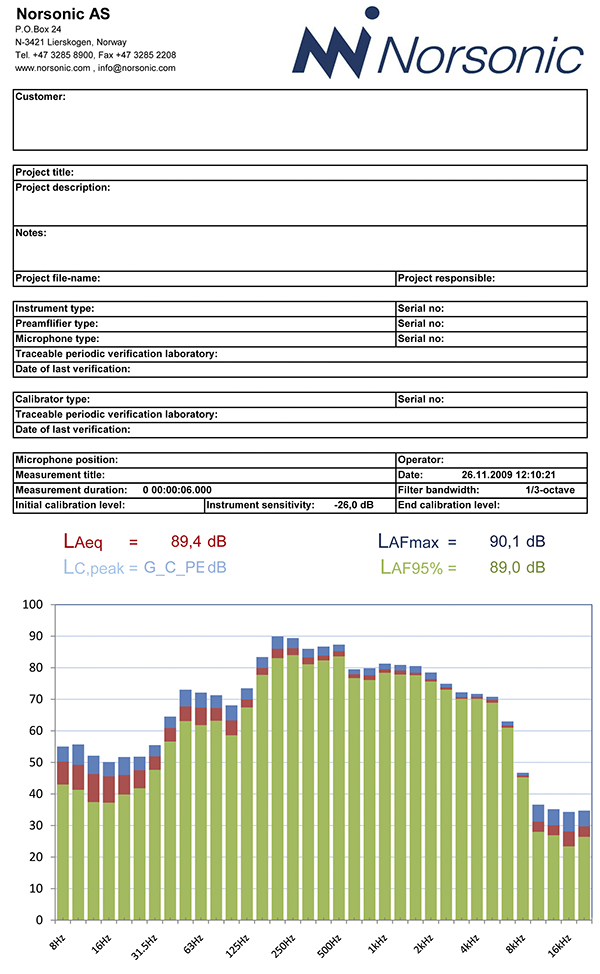Click the 4kHz axis label
This screenshot has height=974, width=600.
(x=470, y=944)
